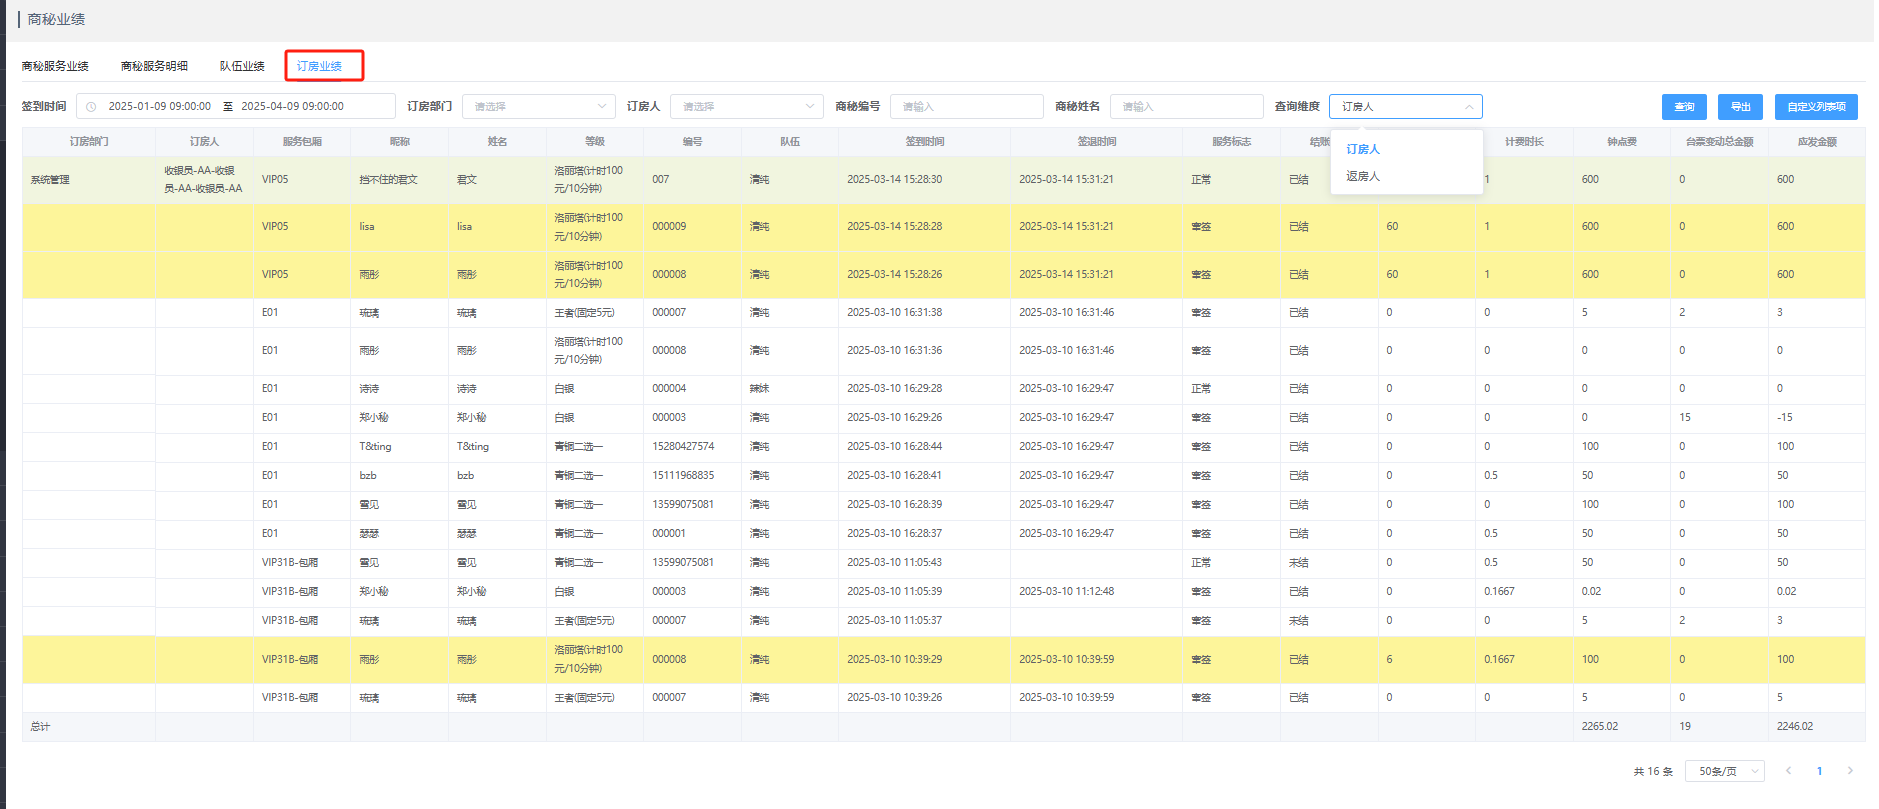Click the total 2265.02 in summary row
This screenshot has width=1879, height=809.
(x=1599, y=727)
